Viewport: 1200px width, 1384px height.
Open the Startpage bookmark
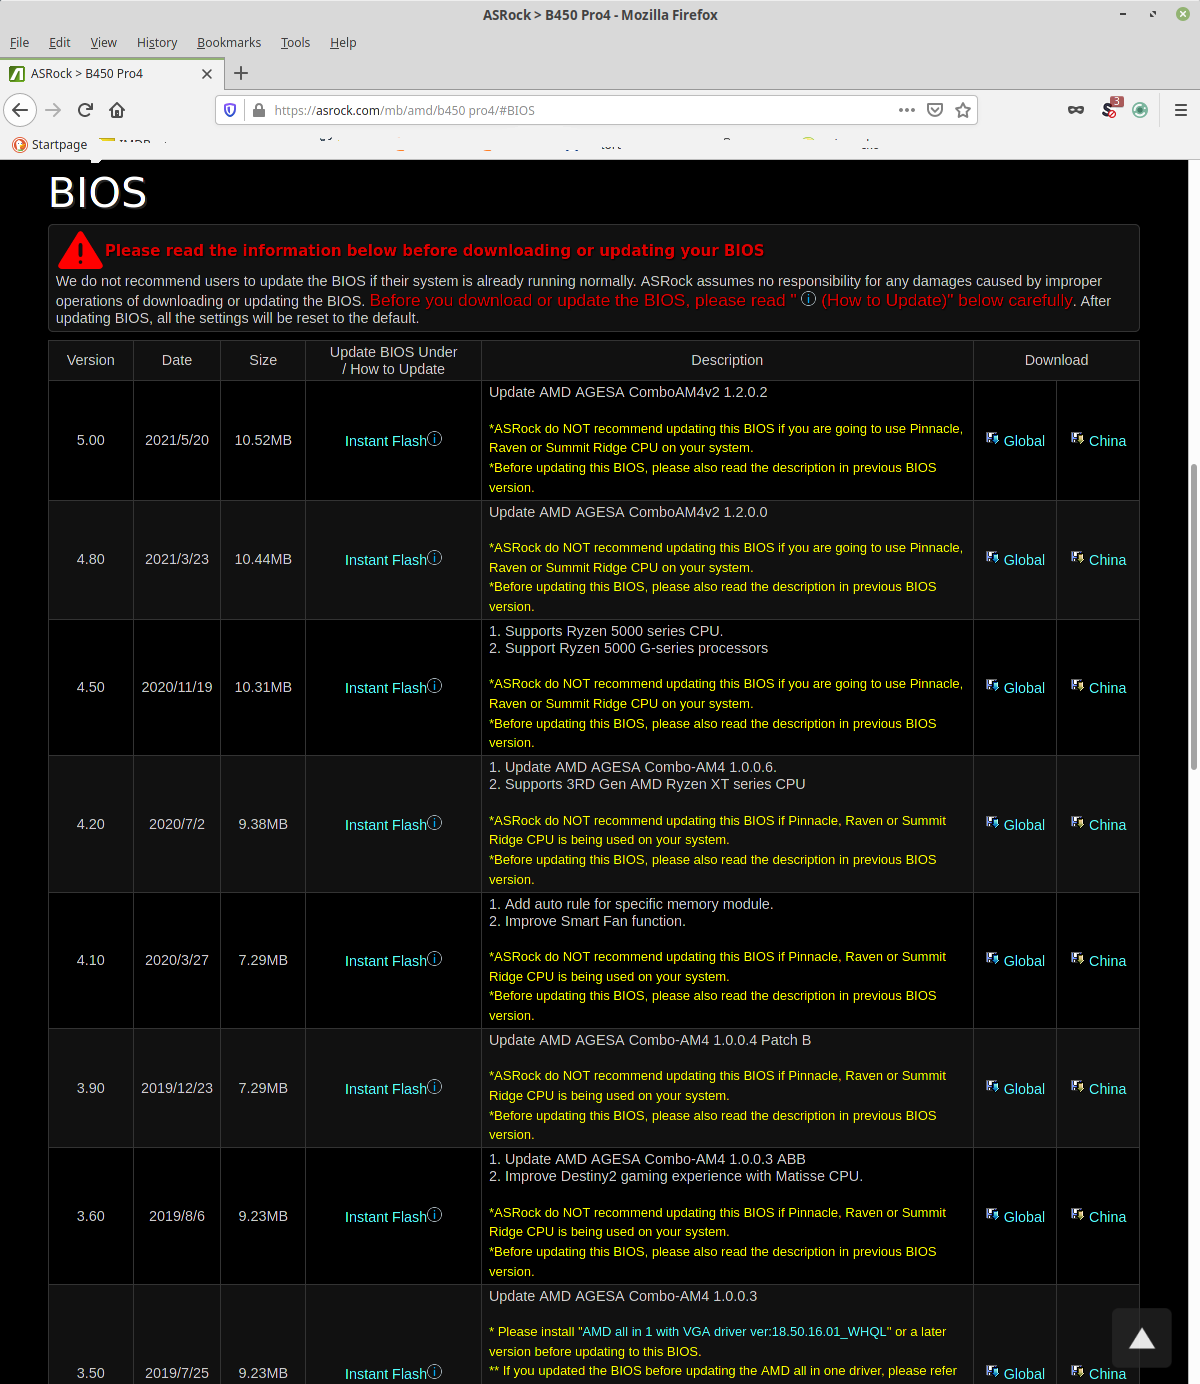click(x=50, y=145)
